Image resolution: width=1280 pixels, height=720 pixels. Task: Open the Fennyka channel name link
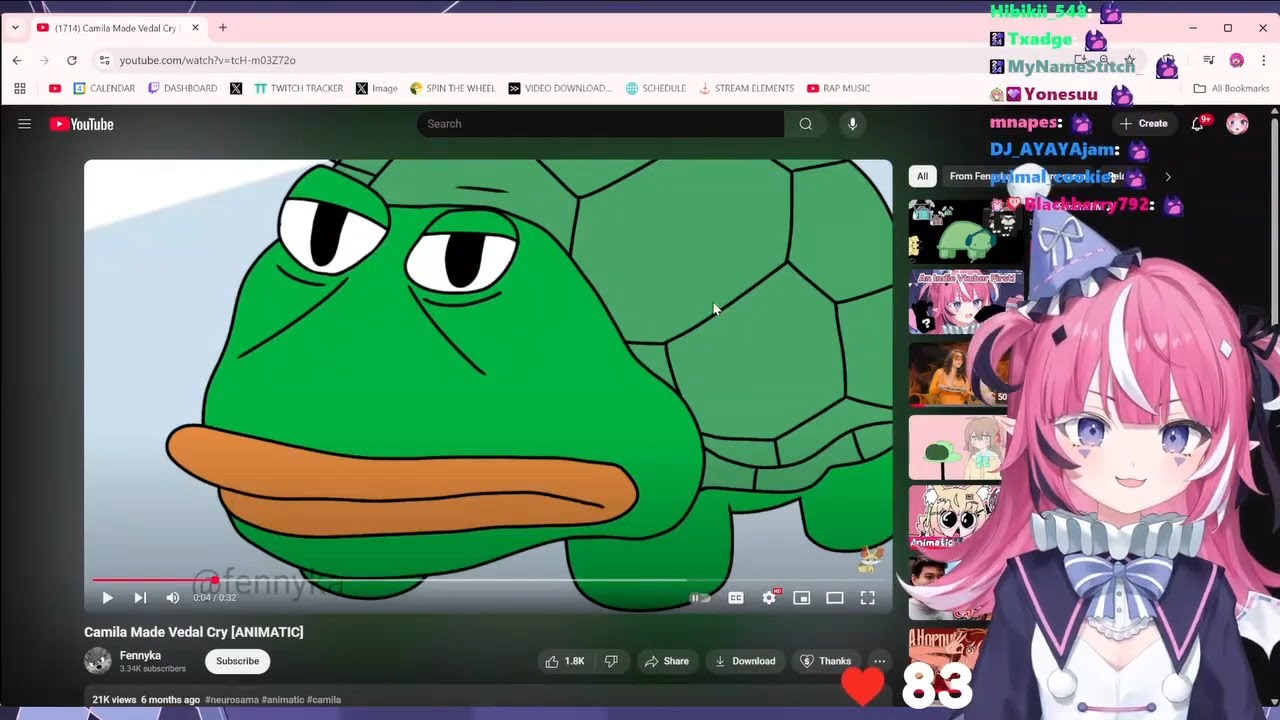(x=140, y=655)
